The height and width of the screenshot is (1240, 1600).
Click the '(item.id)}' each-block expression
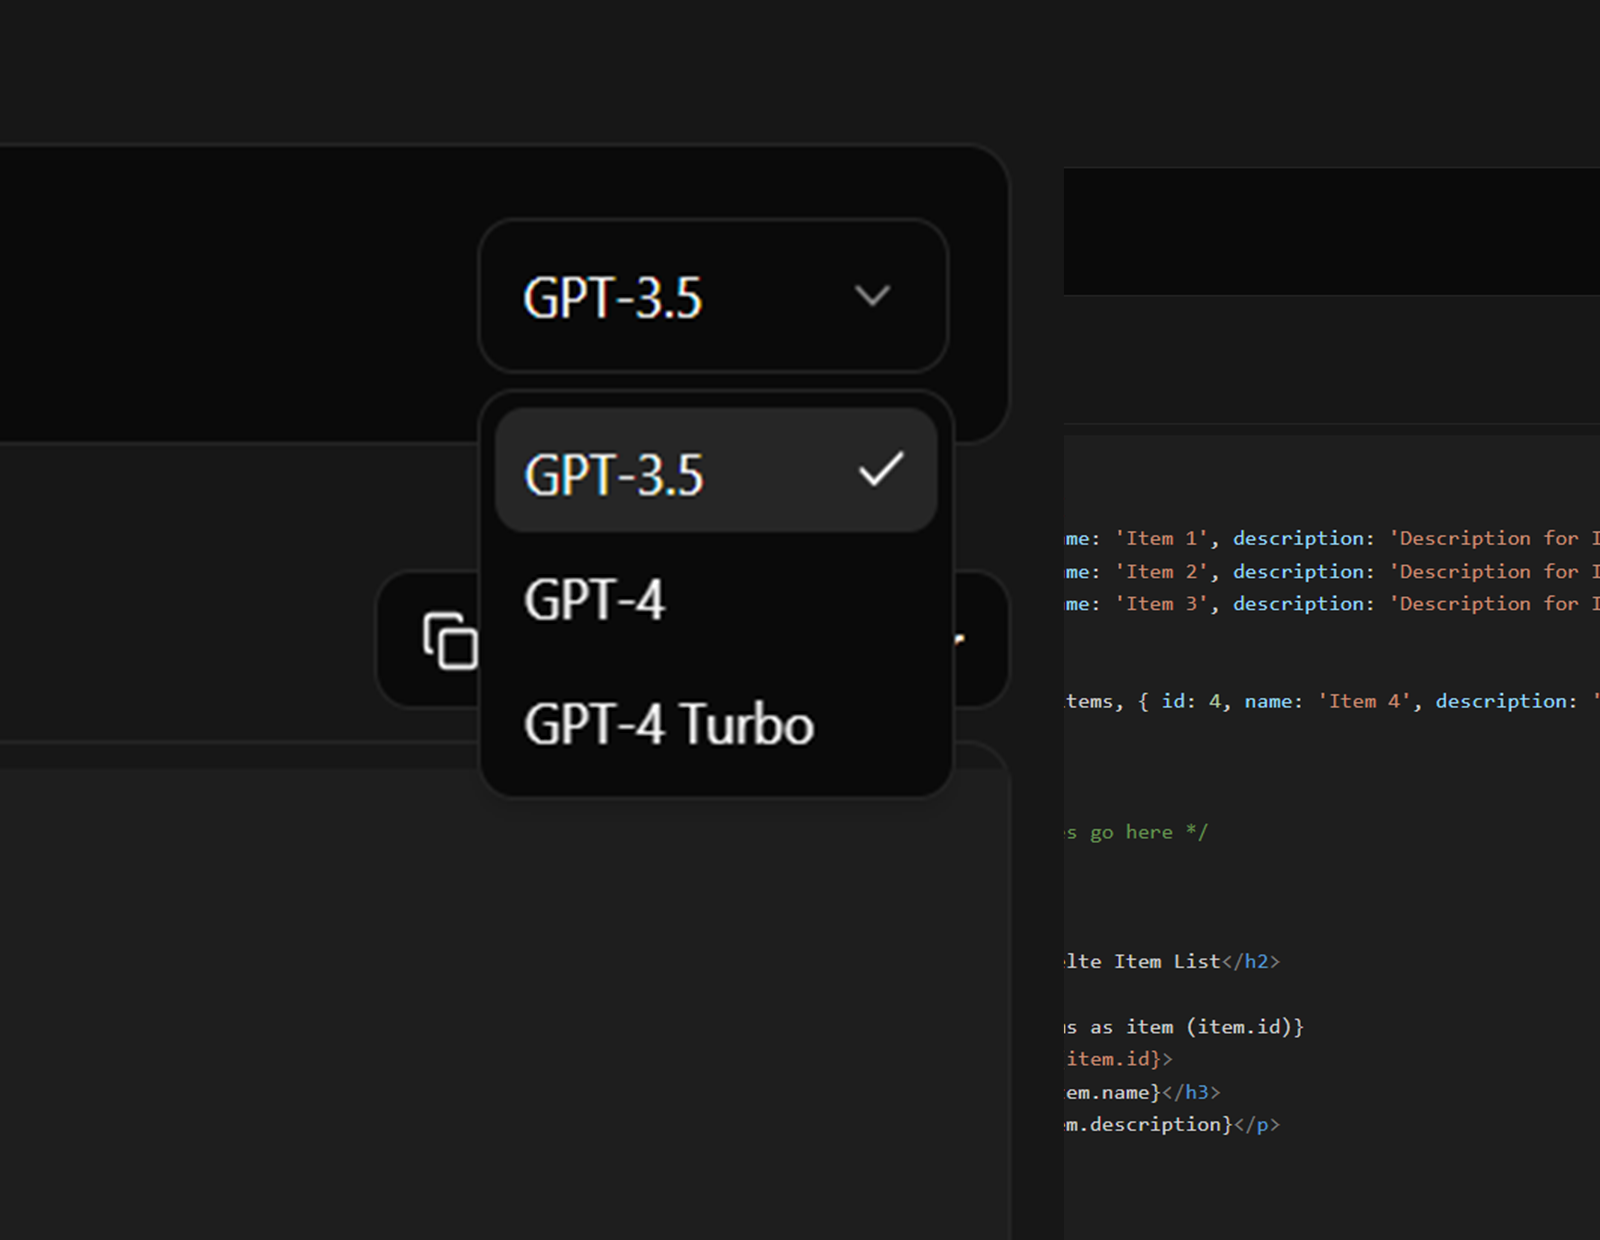coord(1244,1027)
